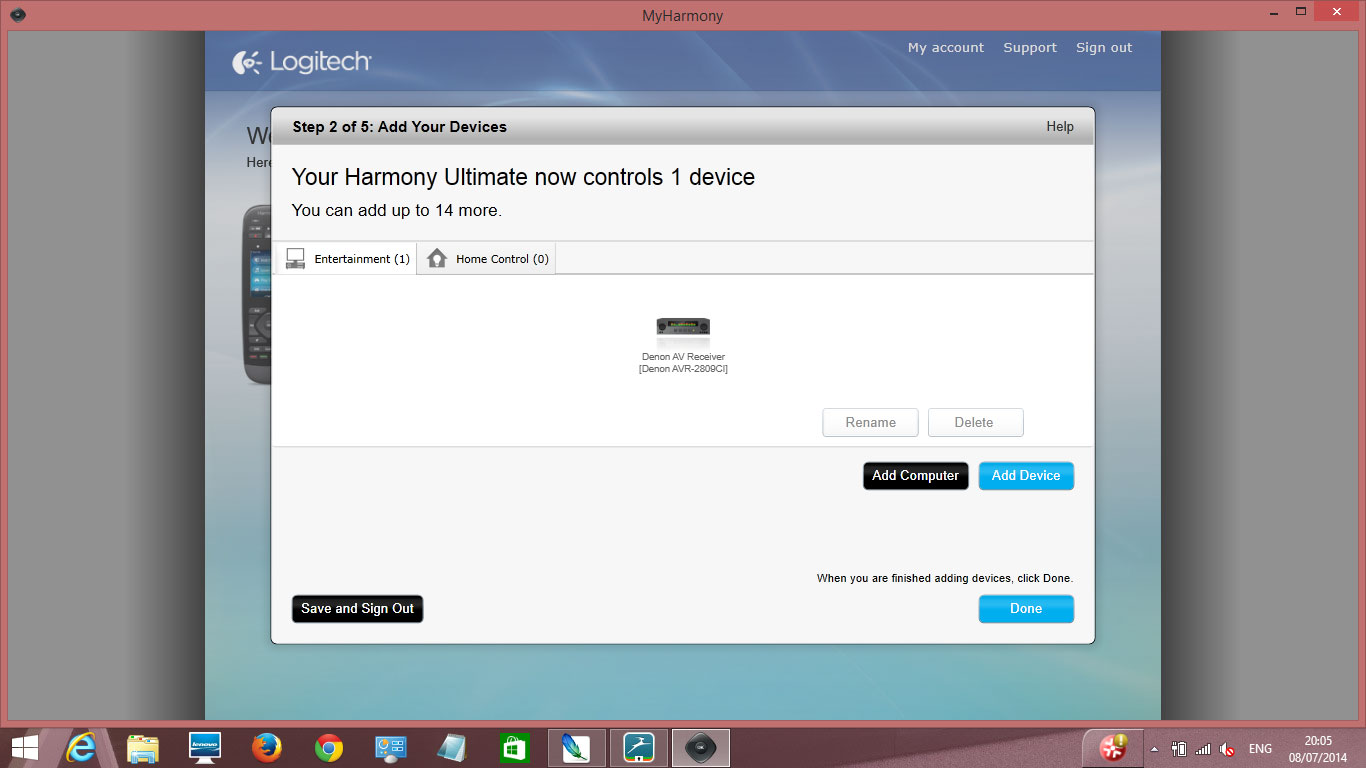Open File Explorer from the taskbar
Viewport: 1366px width, 768px height.
(x=143, y=747)
